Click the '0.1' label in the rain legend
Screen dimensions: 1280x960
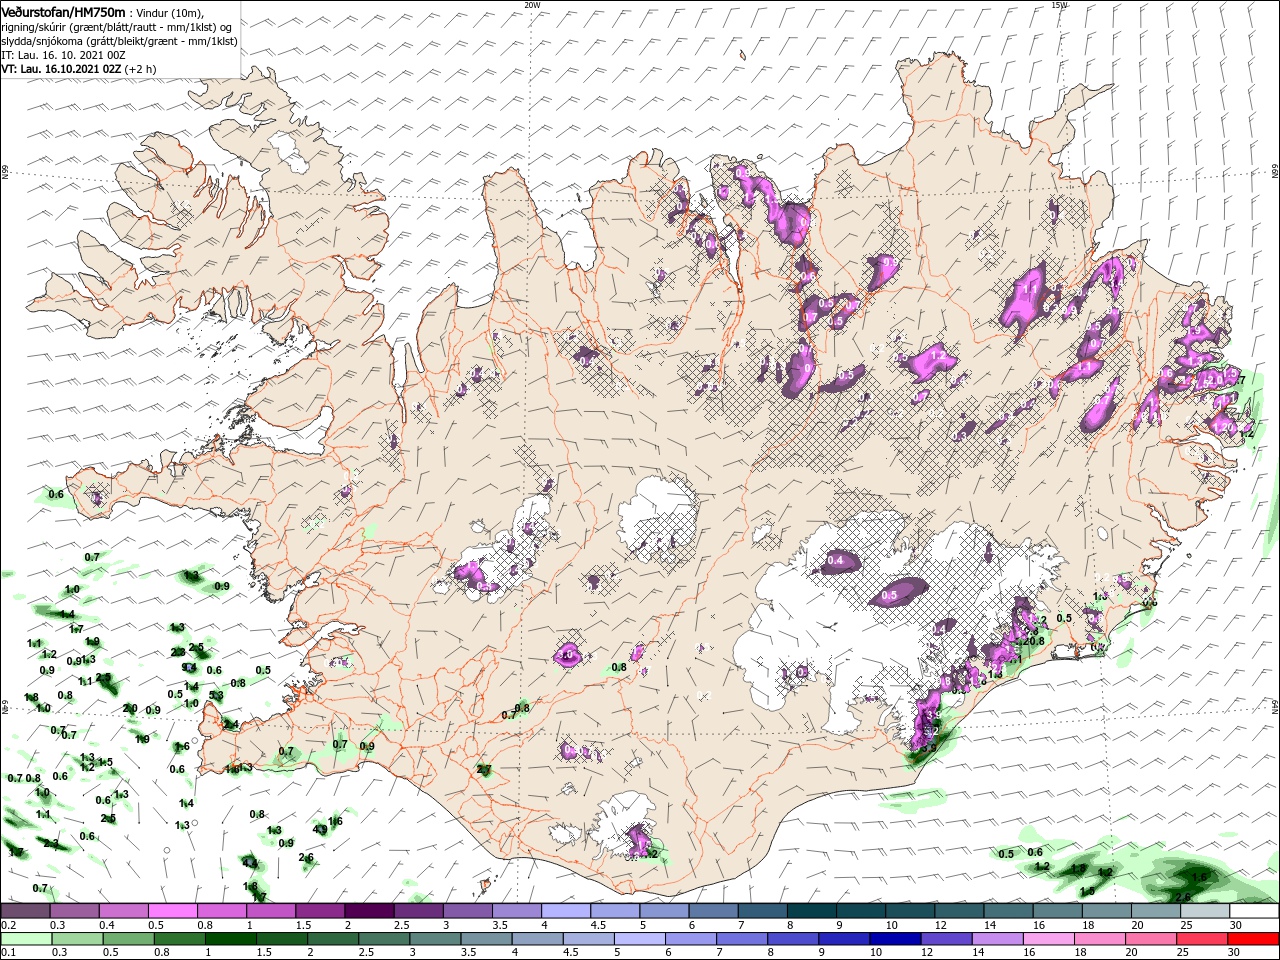(x=9, y=953)
